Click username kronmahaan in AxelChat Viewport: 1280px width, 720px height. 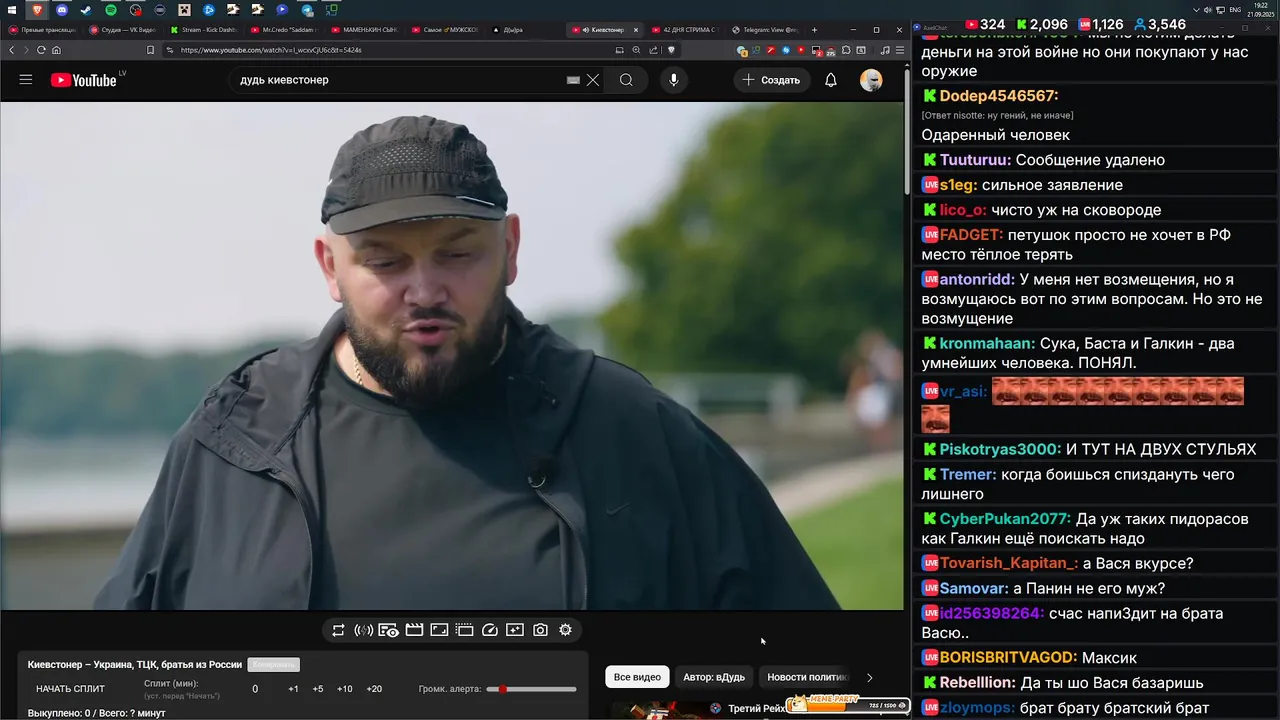[x=987, y=343]
